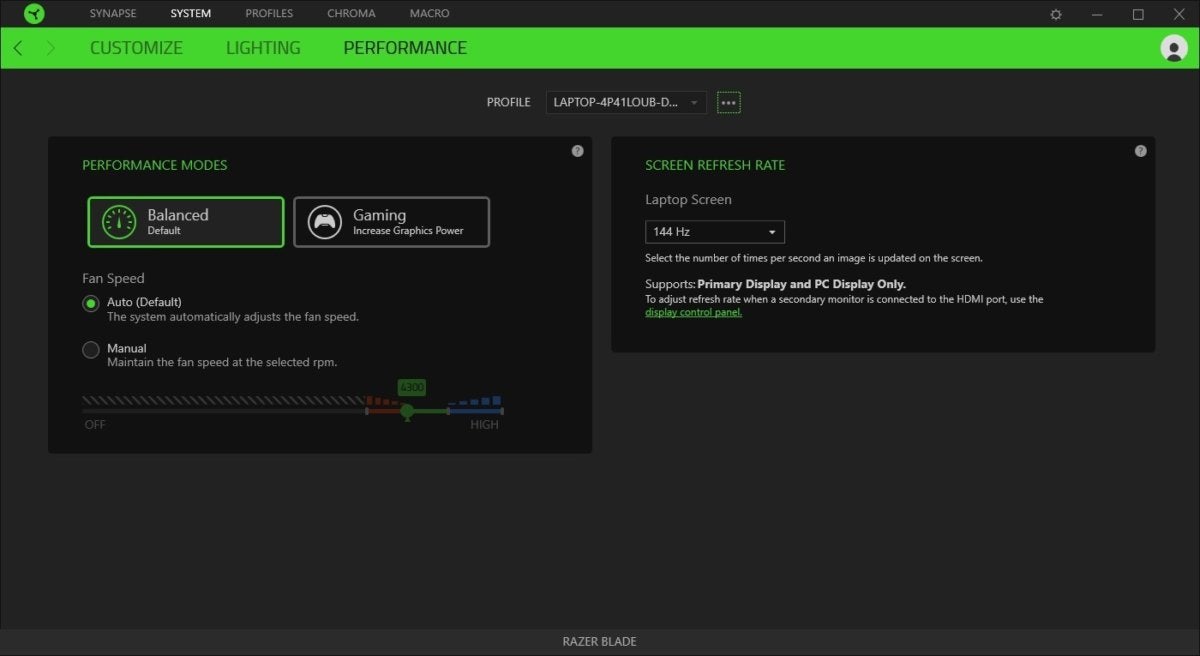
Task: Minimize the Synapse window
Action: click(1098, 14)
